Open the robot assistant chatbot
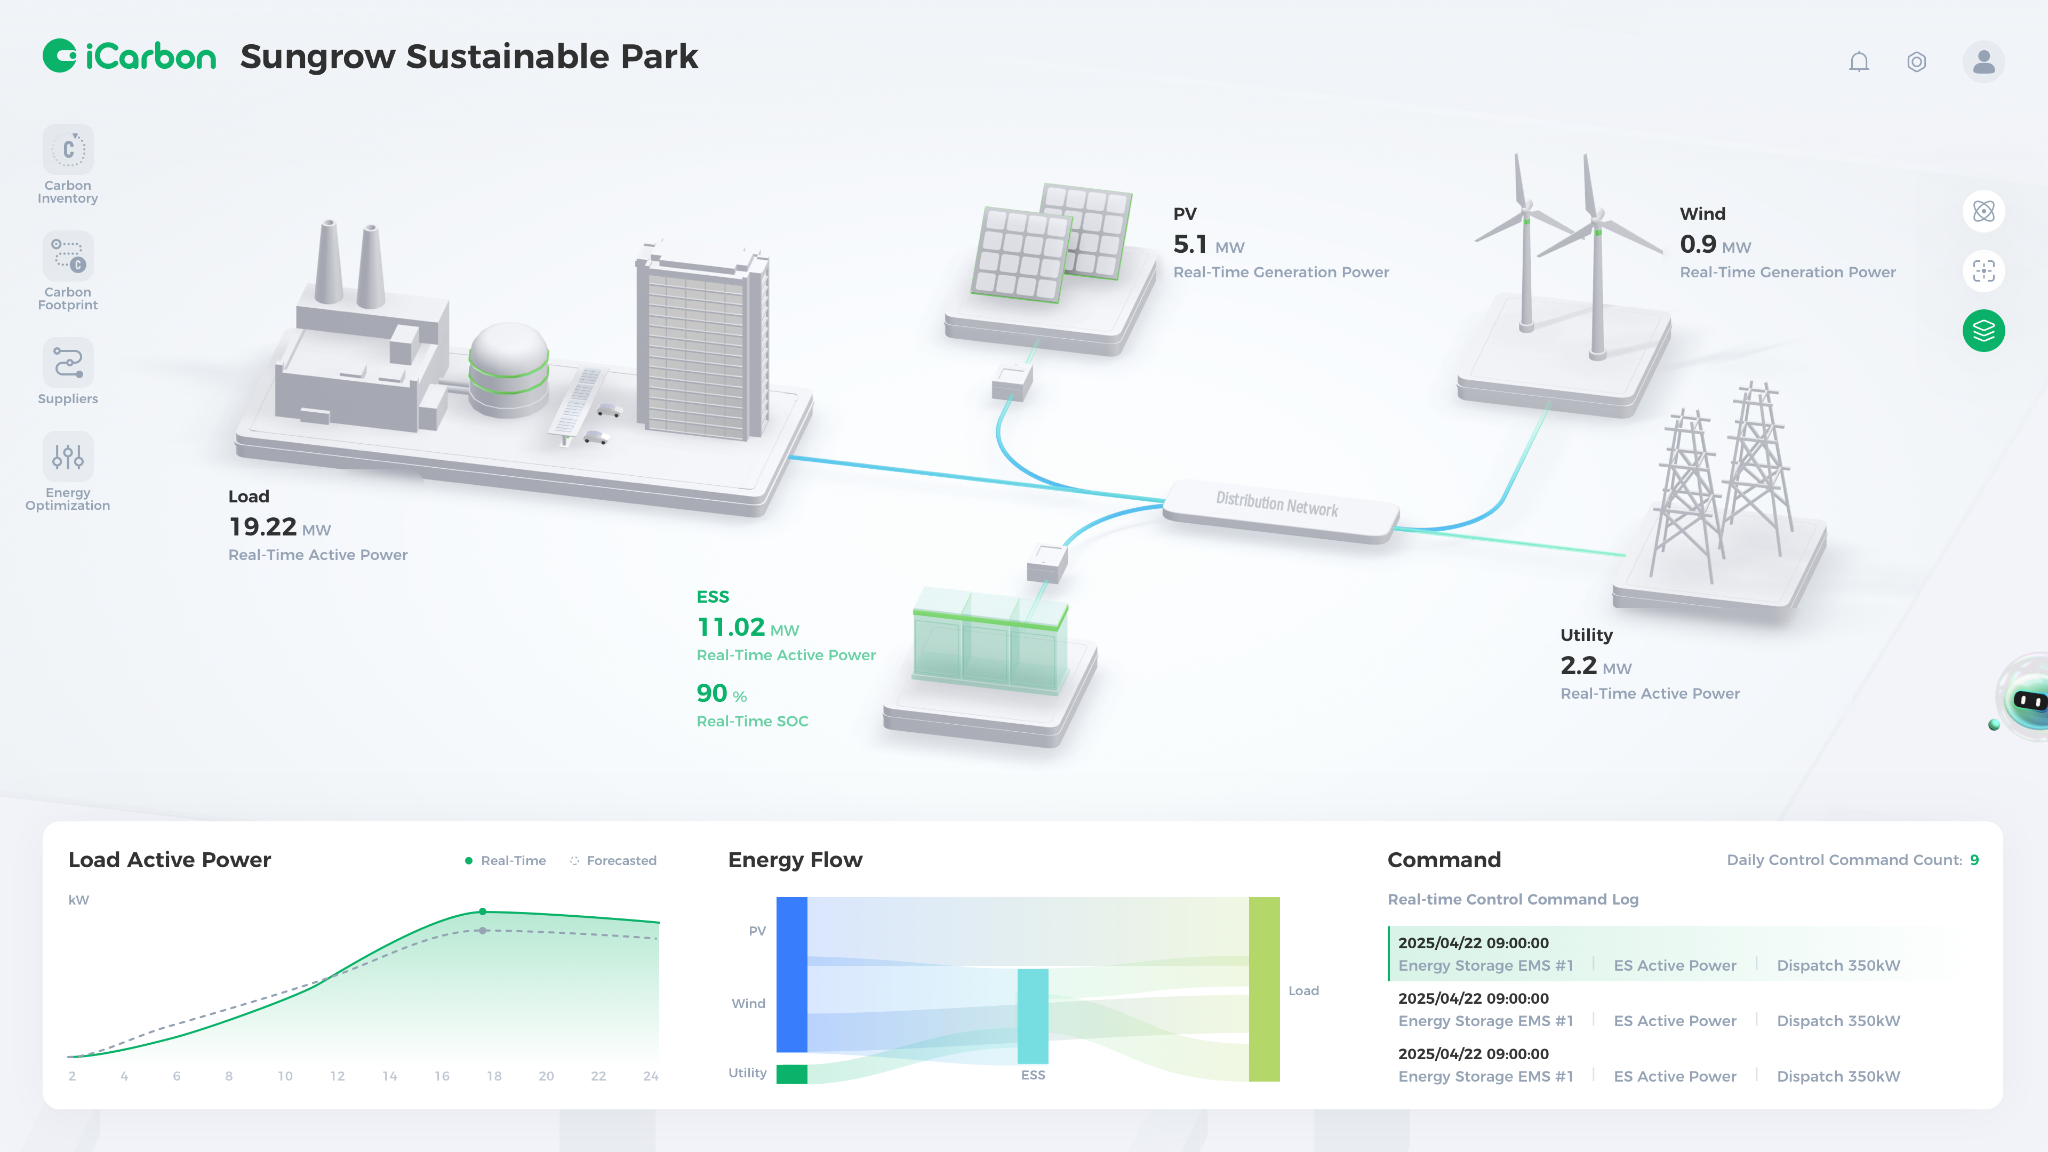 (2026, 700)
